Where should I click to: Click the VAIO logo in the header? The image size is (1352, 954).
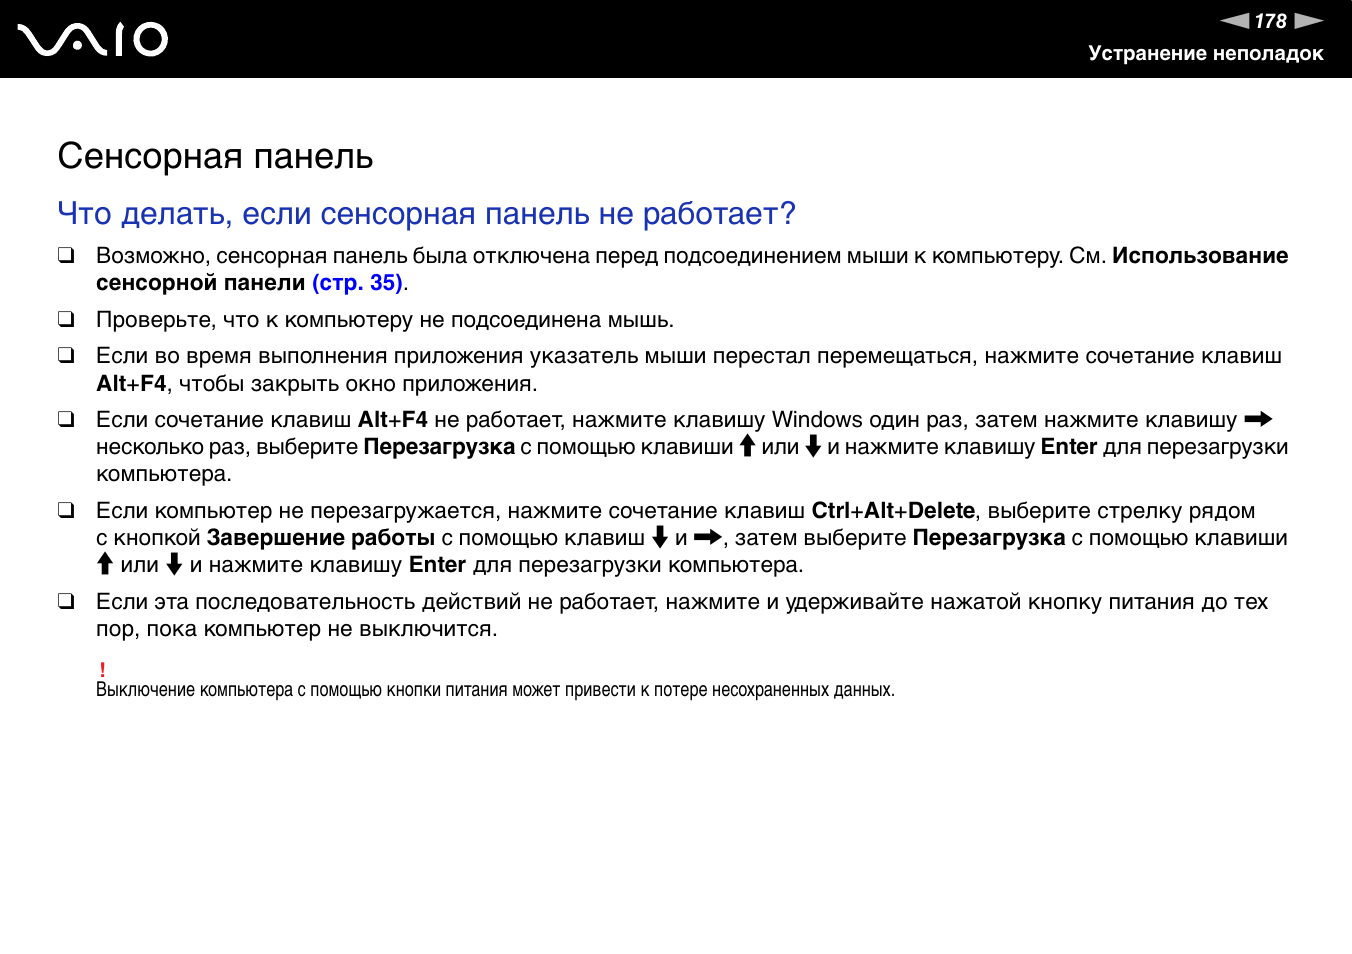click(93, 39)
